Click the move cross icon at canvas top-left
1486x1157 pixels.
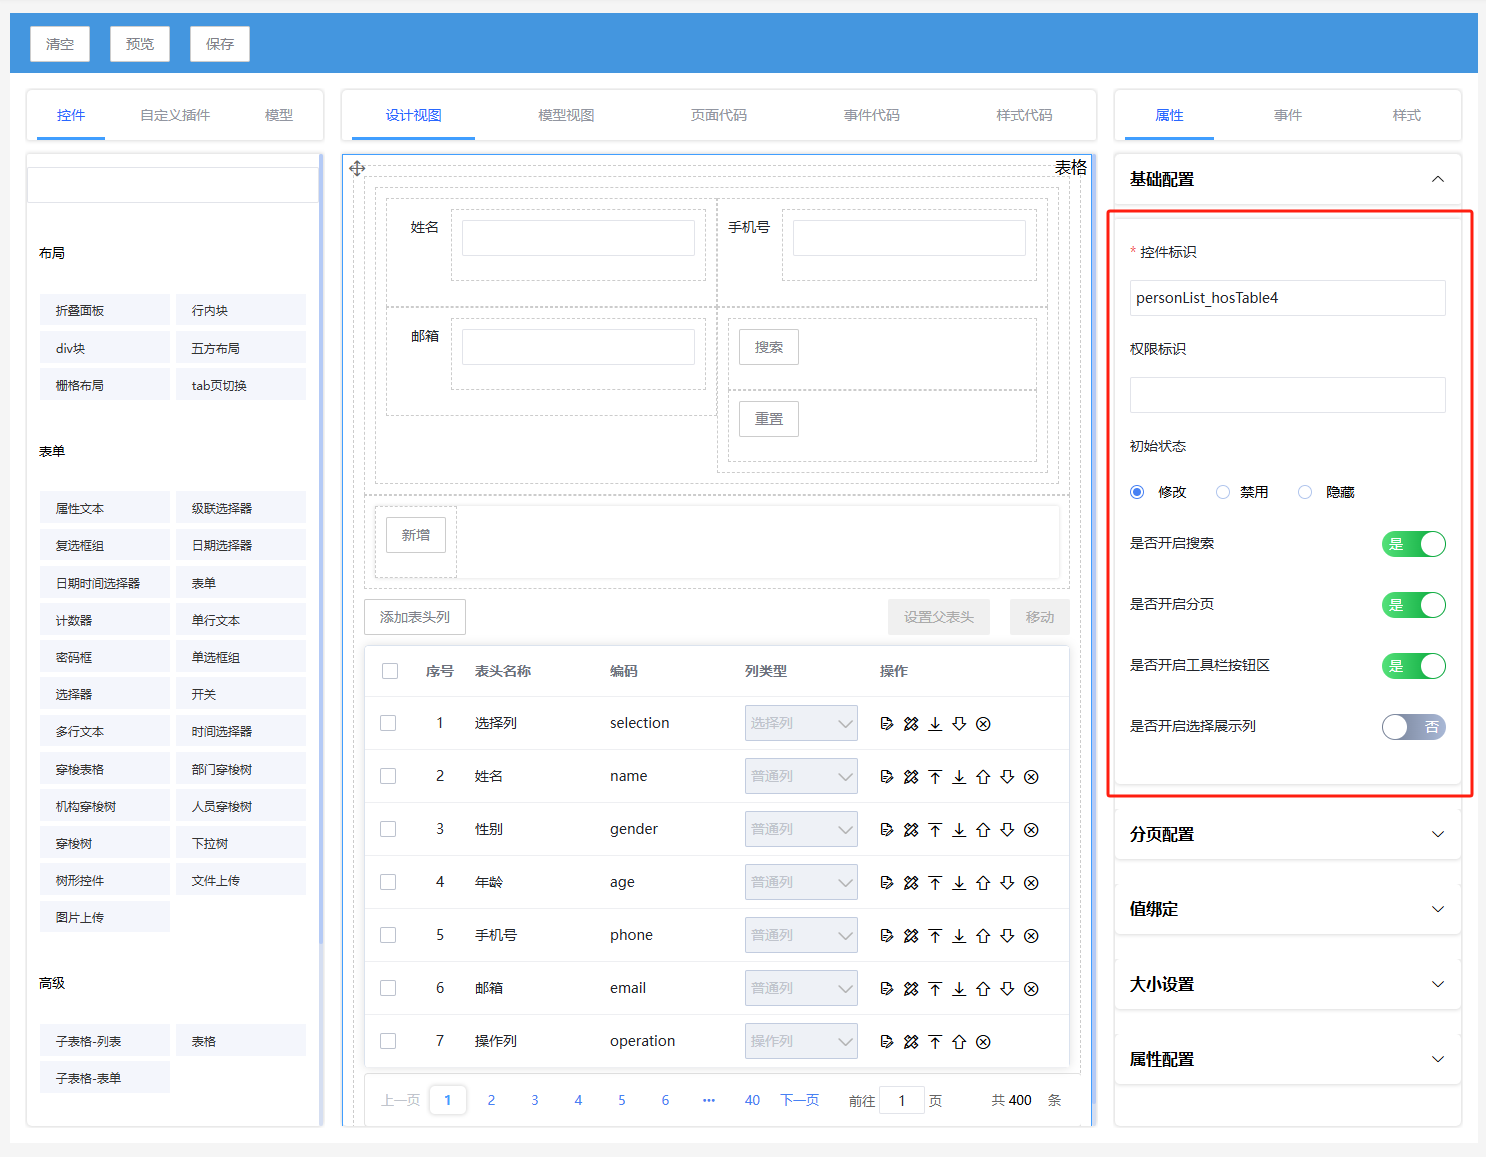pyautogui.click(x=357, y=168)
